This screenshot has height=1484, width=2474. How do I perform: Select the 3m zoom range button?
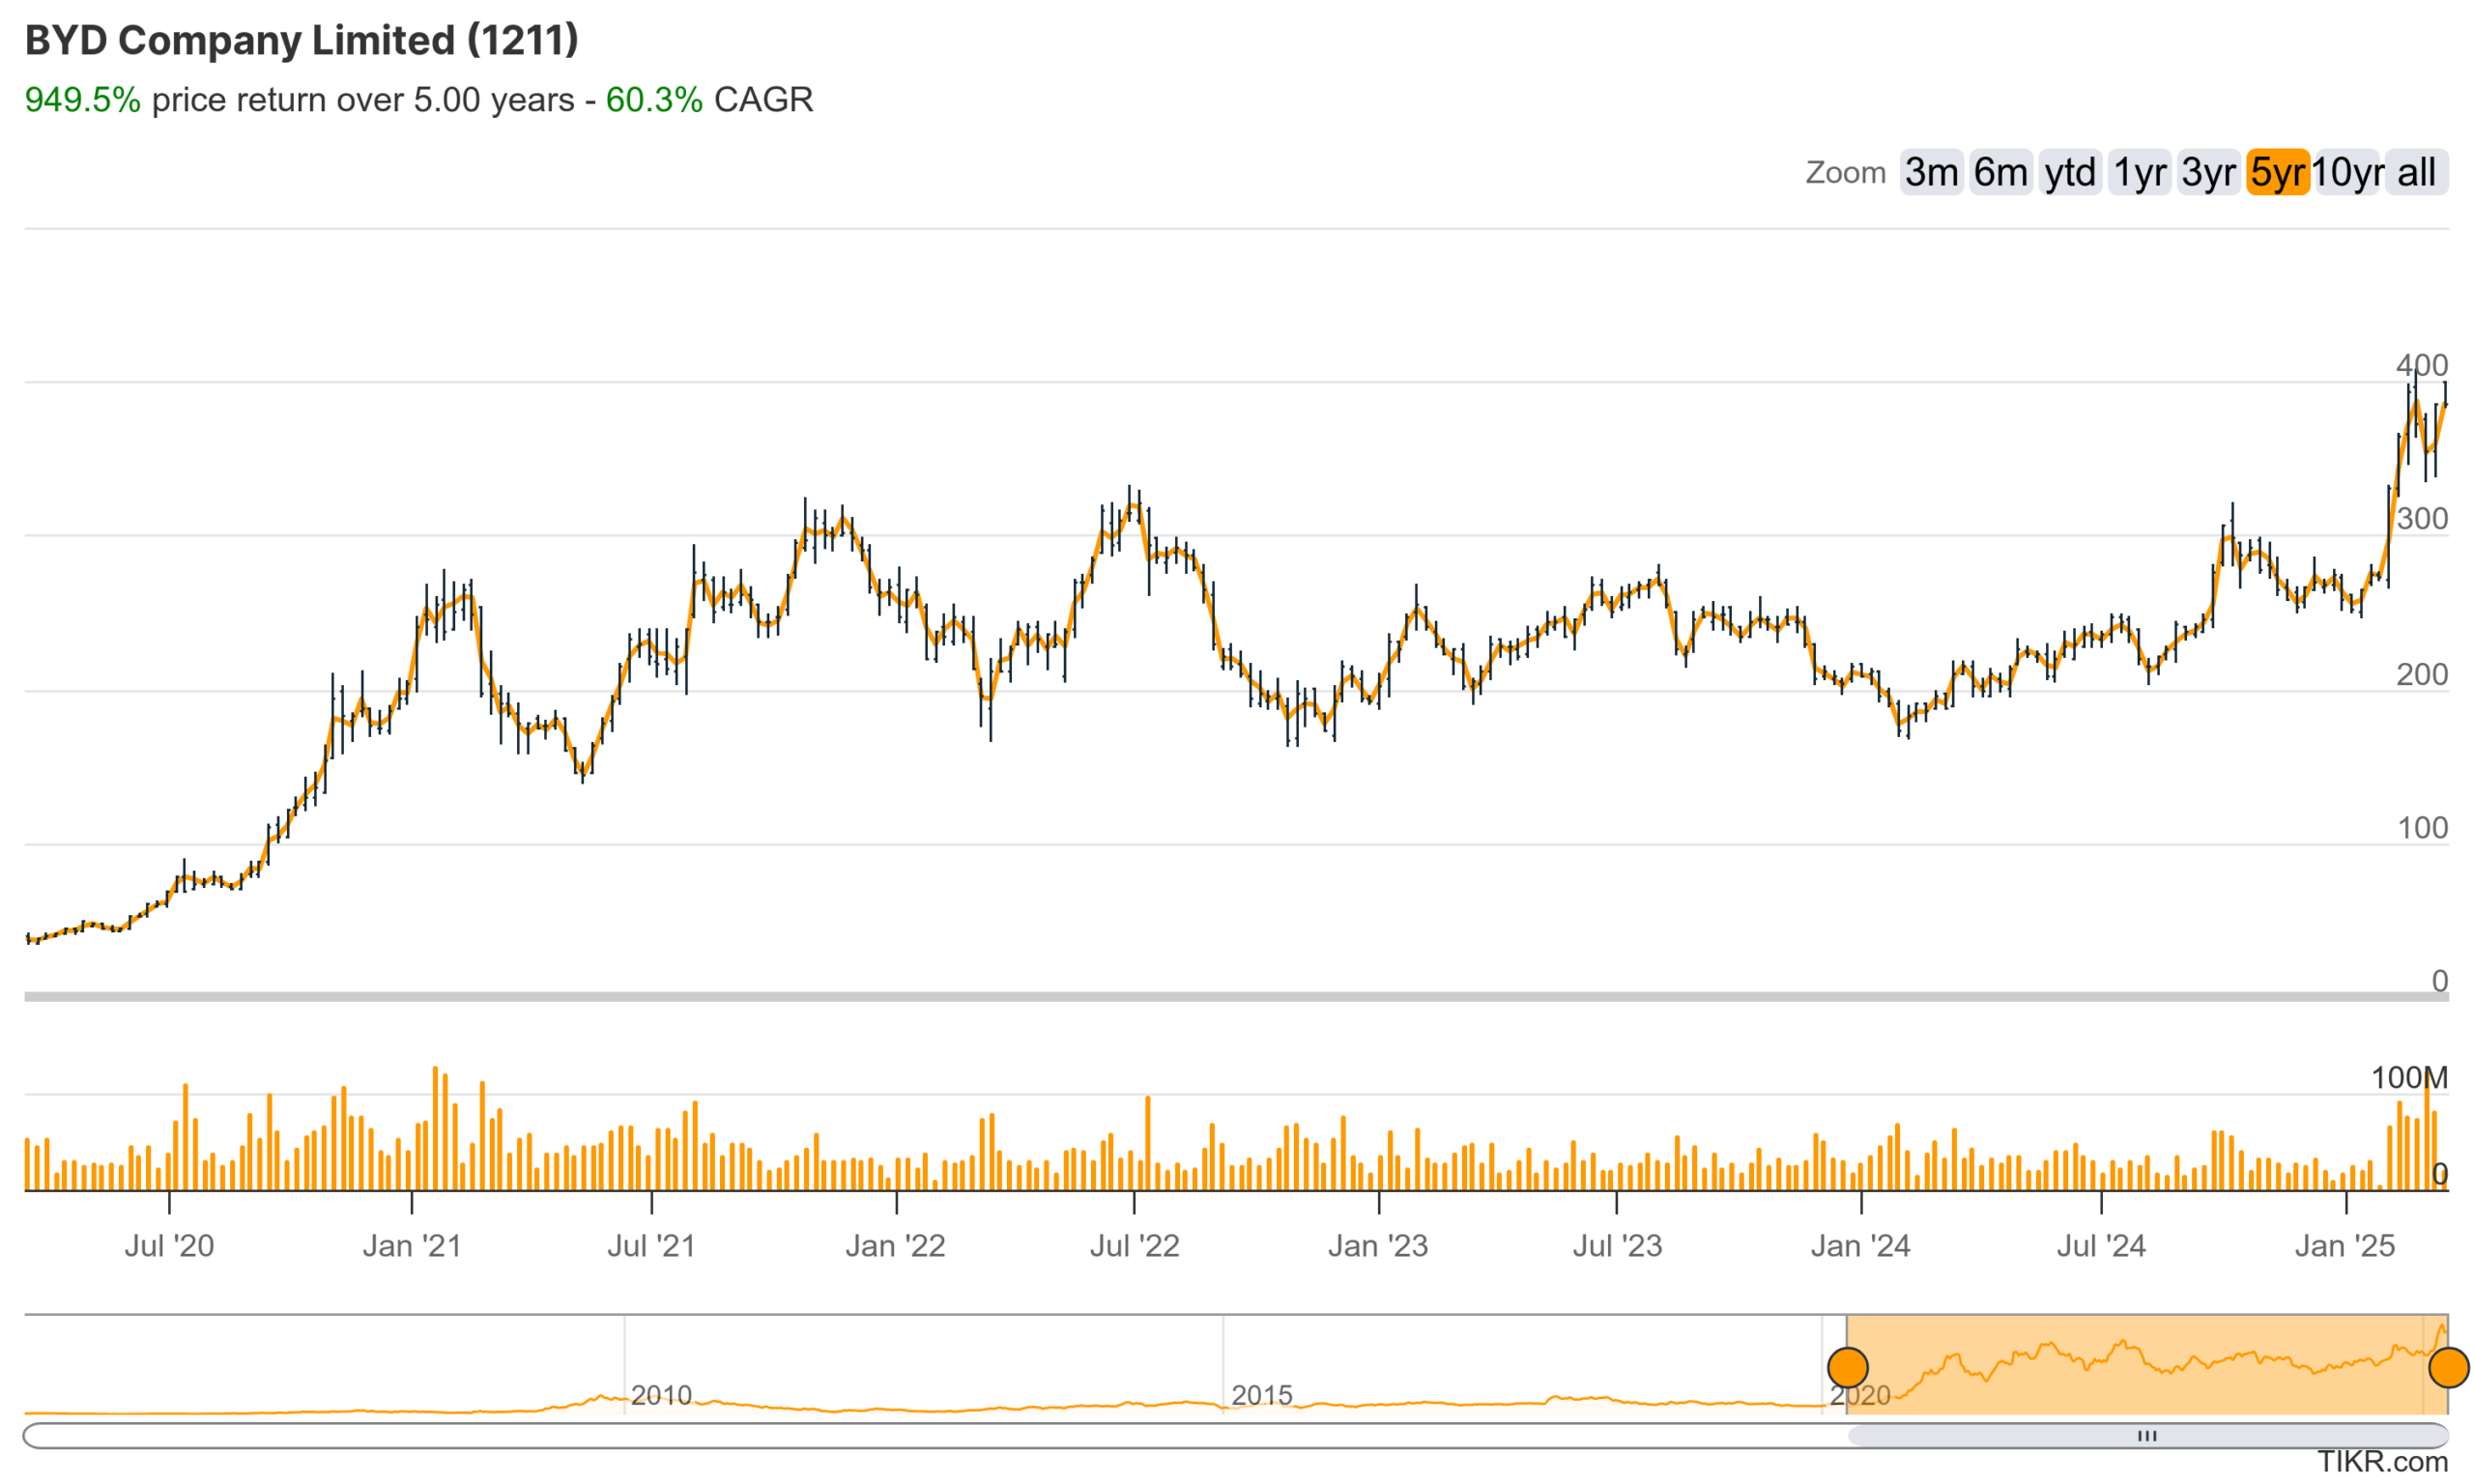1930,172
